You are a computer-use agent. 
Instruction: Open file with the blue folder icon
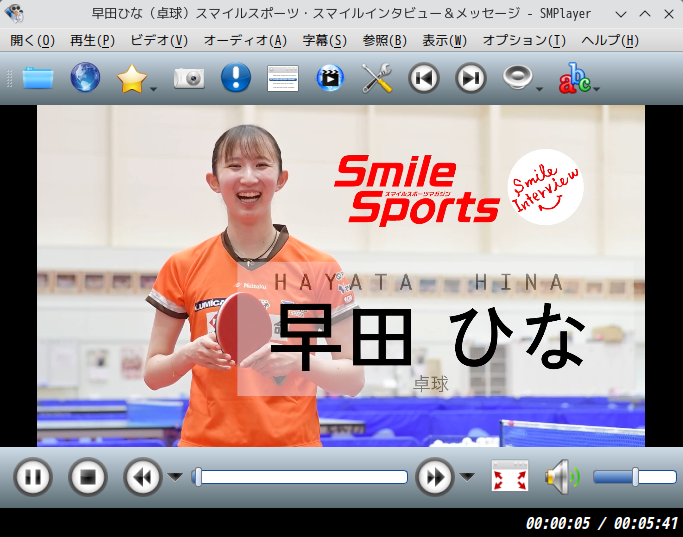pos(38,78)
